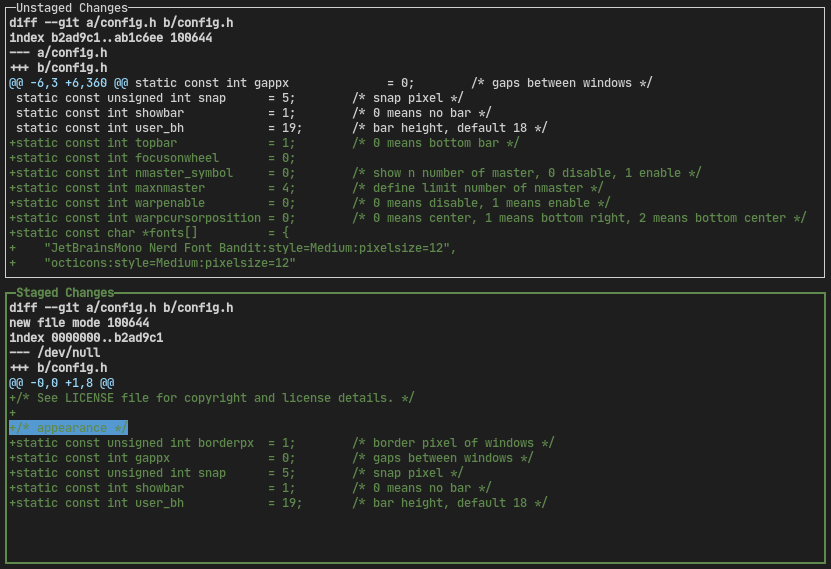
Task: Click the '--- /dev/null' line
Action: coord(55,353)
